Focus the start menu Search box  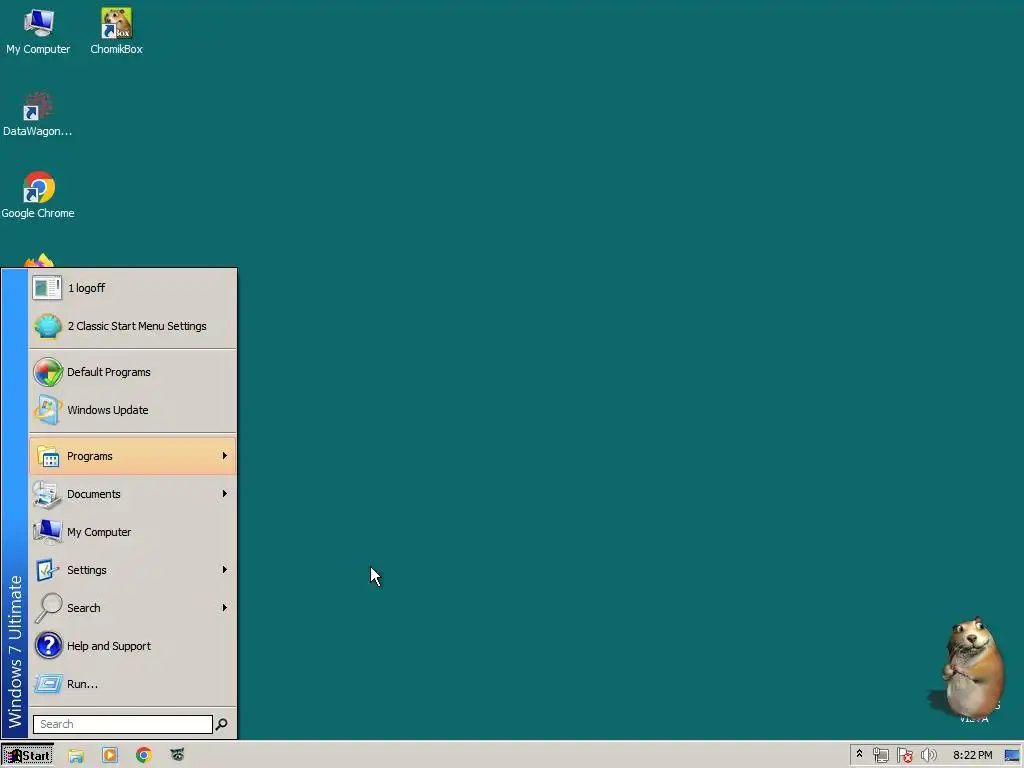[x=123, y=724]
